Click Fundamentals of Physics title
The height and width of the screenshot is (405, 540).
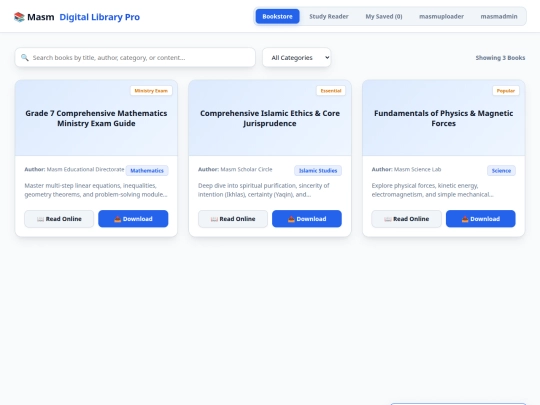click(444, 118)
